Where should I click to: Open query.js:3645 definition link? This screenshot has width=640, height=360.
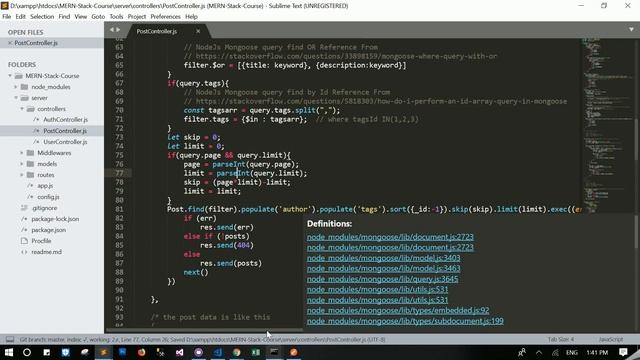382,279
